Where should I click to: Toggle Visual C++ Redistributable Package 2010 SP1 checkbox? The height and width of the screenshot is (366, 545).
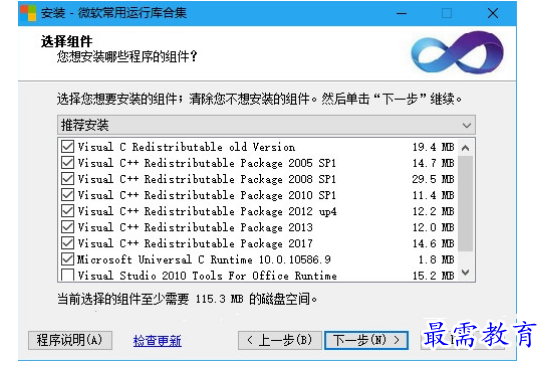(67, 195)
